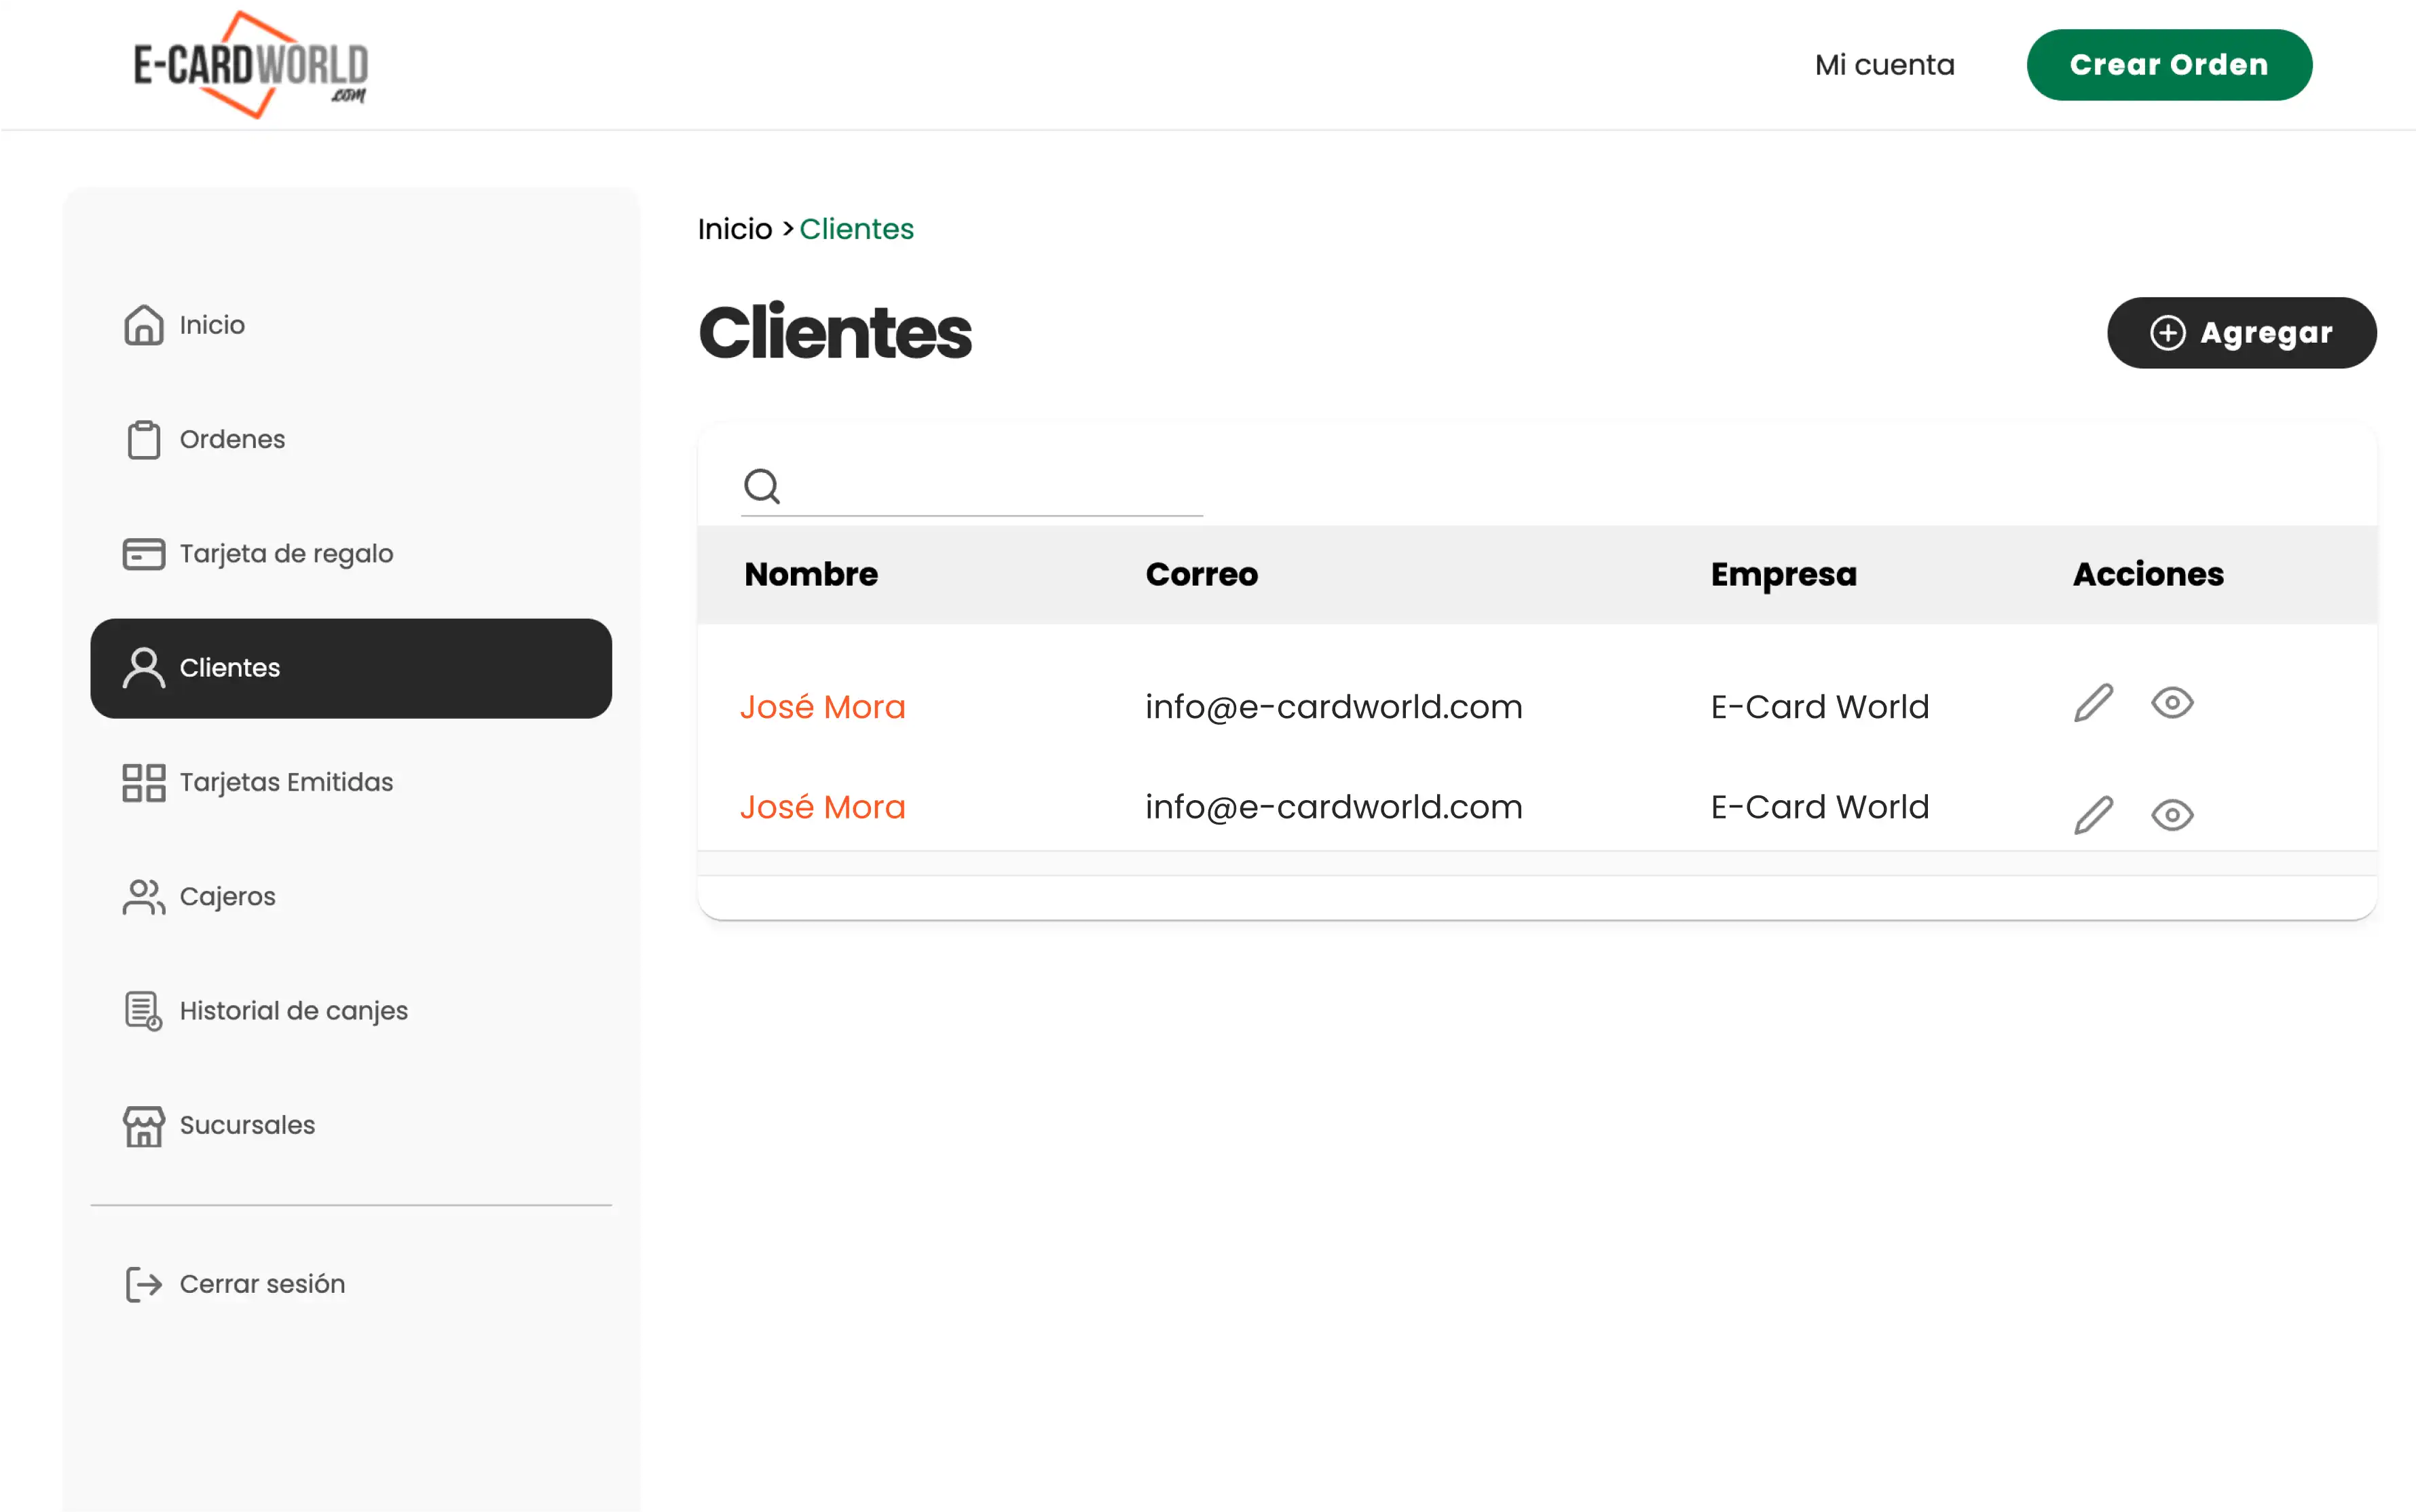The width and height of the screenshot is (2416, 1512).
Task: Click the search magnifier icon
Action: coord(762,486)
